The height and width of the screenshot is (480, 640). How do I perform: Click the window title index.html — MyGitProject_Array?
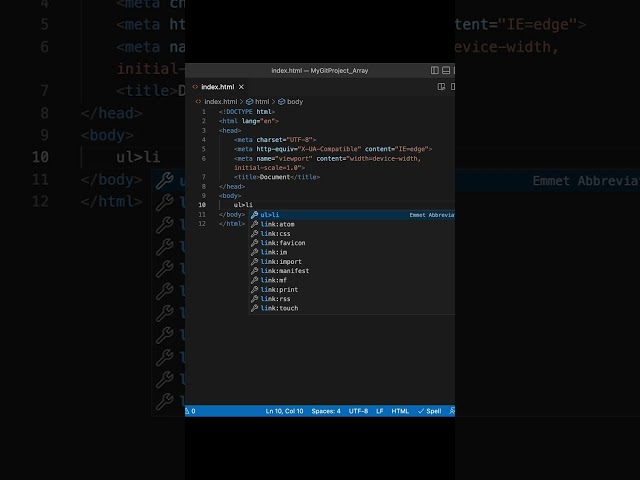point(320,71)
